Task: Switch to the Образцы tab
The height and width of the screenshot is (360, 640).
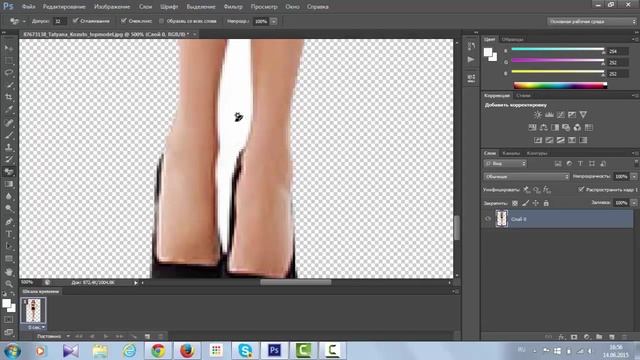Action: (513, 40)
